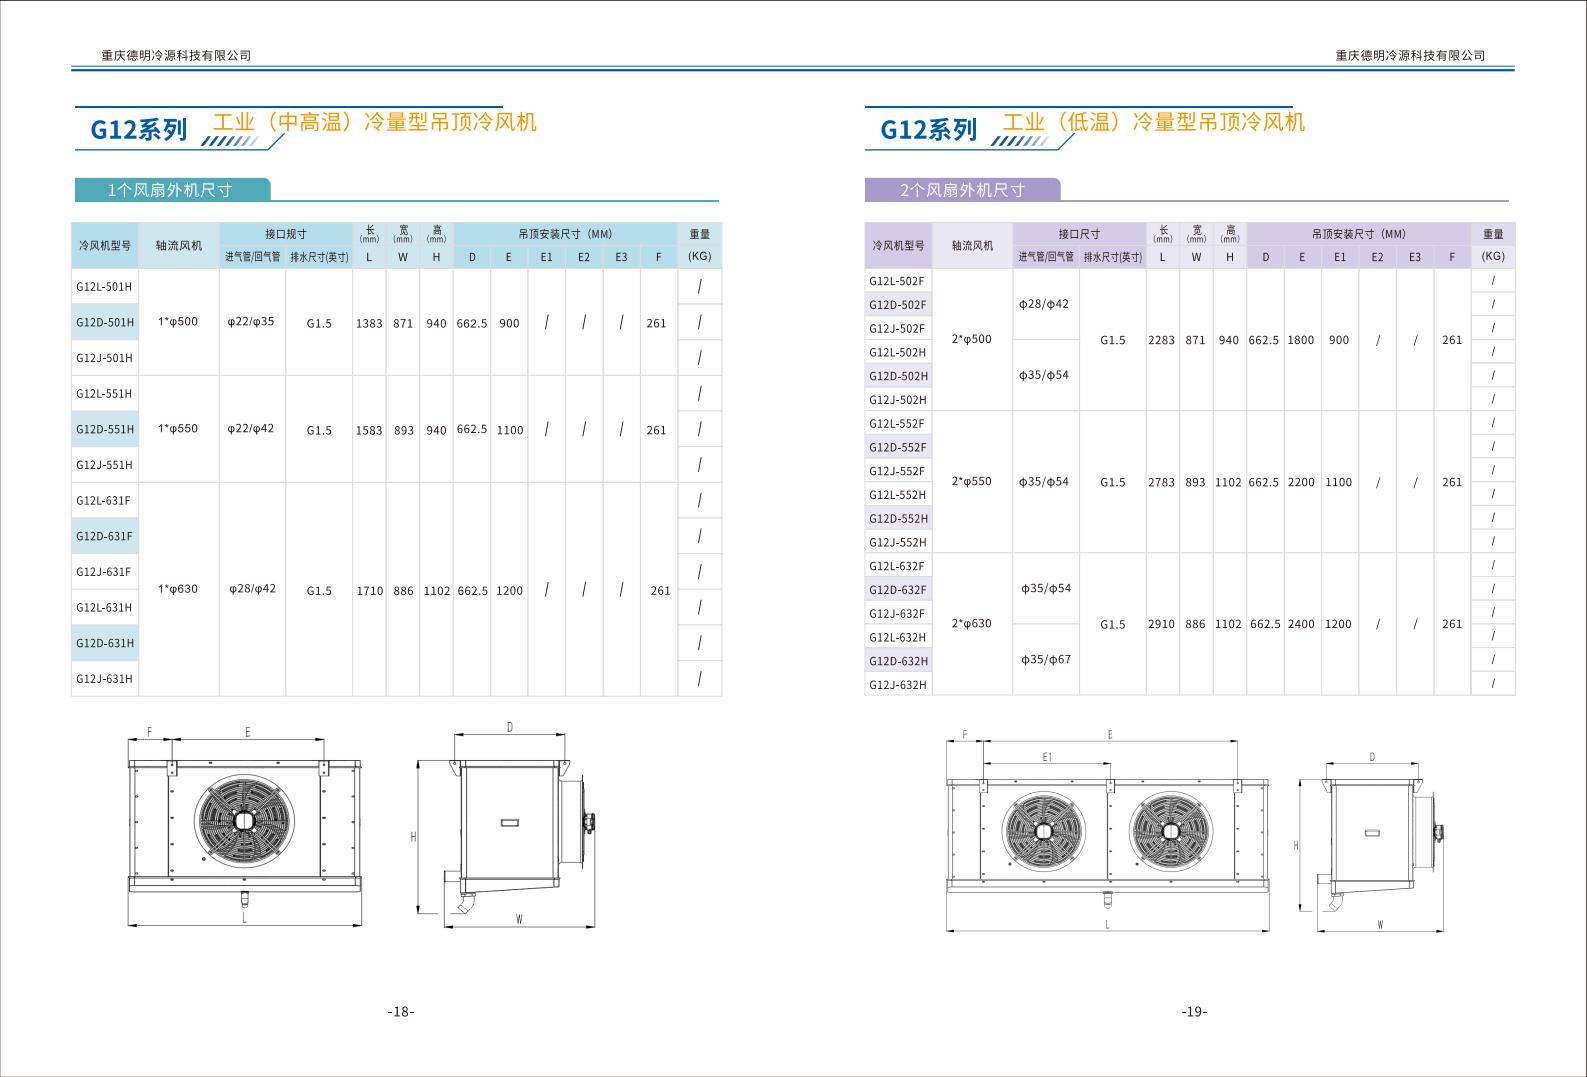Select the 2个风扇外机尺寸 section label
The image size is (1587, 1077).
[x=962, y=190]
